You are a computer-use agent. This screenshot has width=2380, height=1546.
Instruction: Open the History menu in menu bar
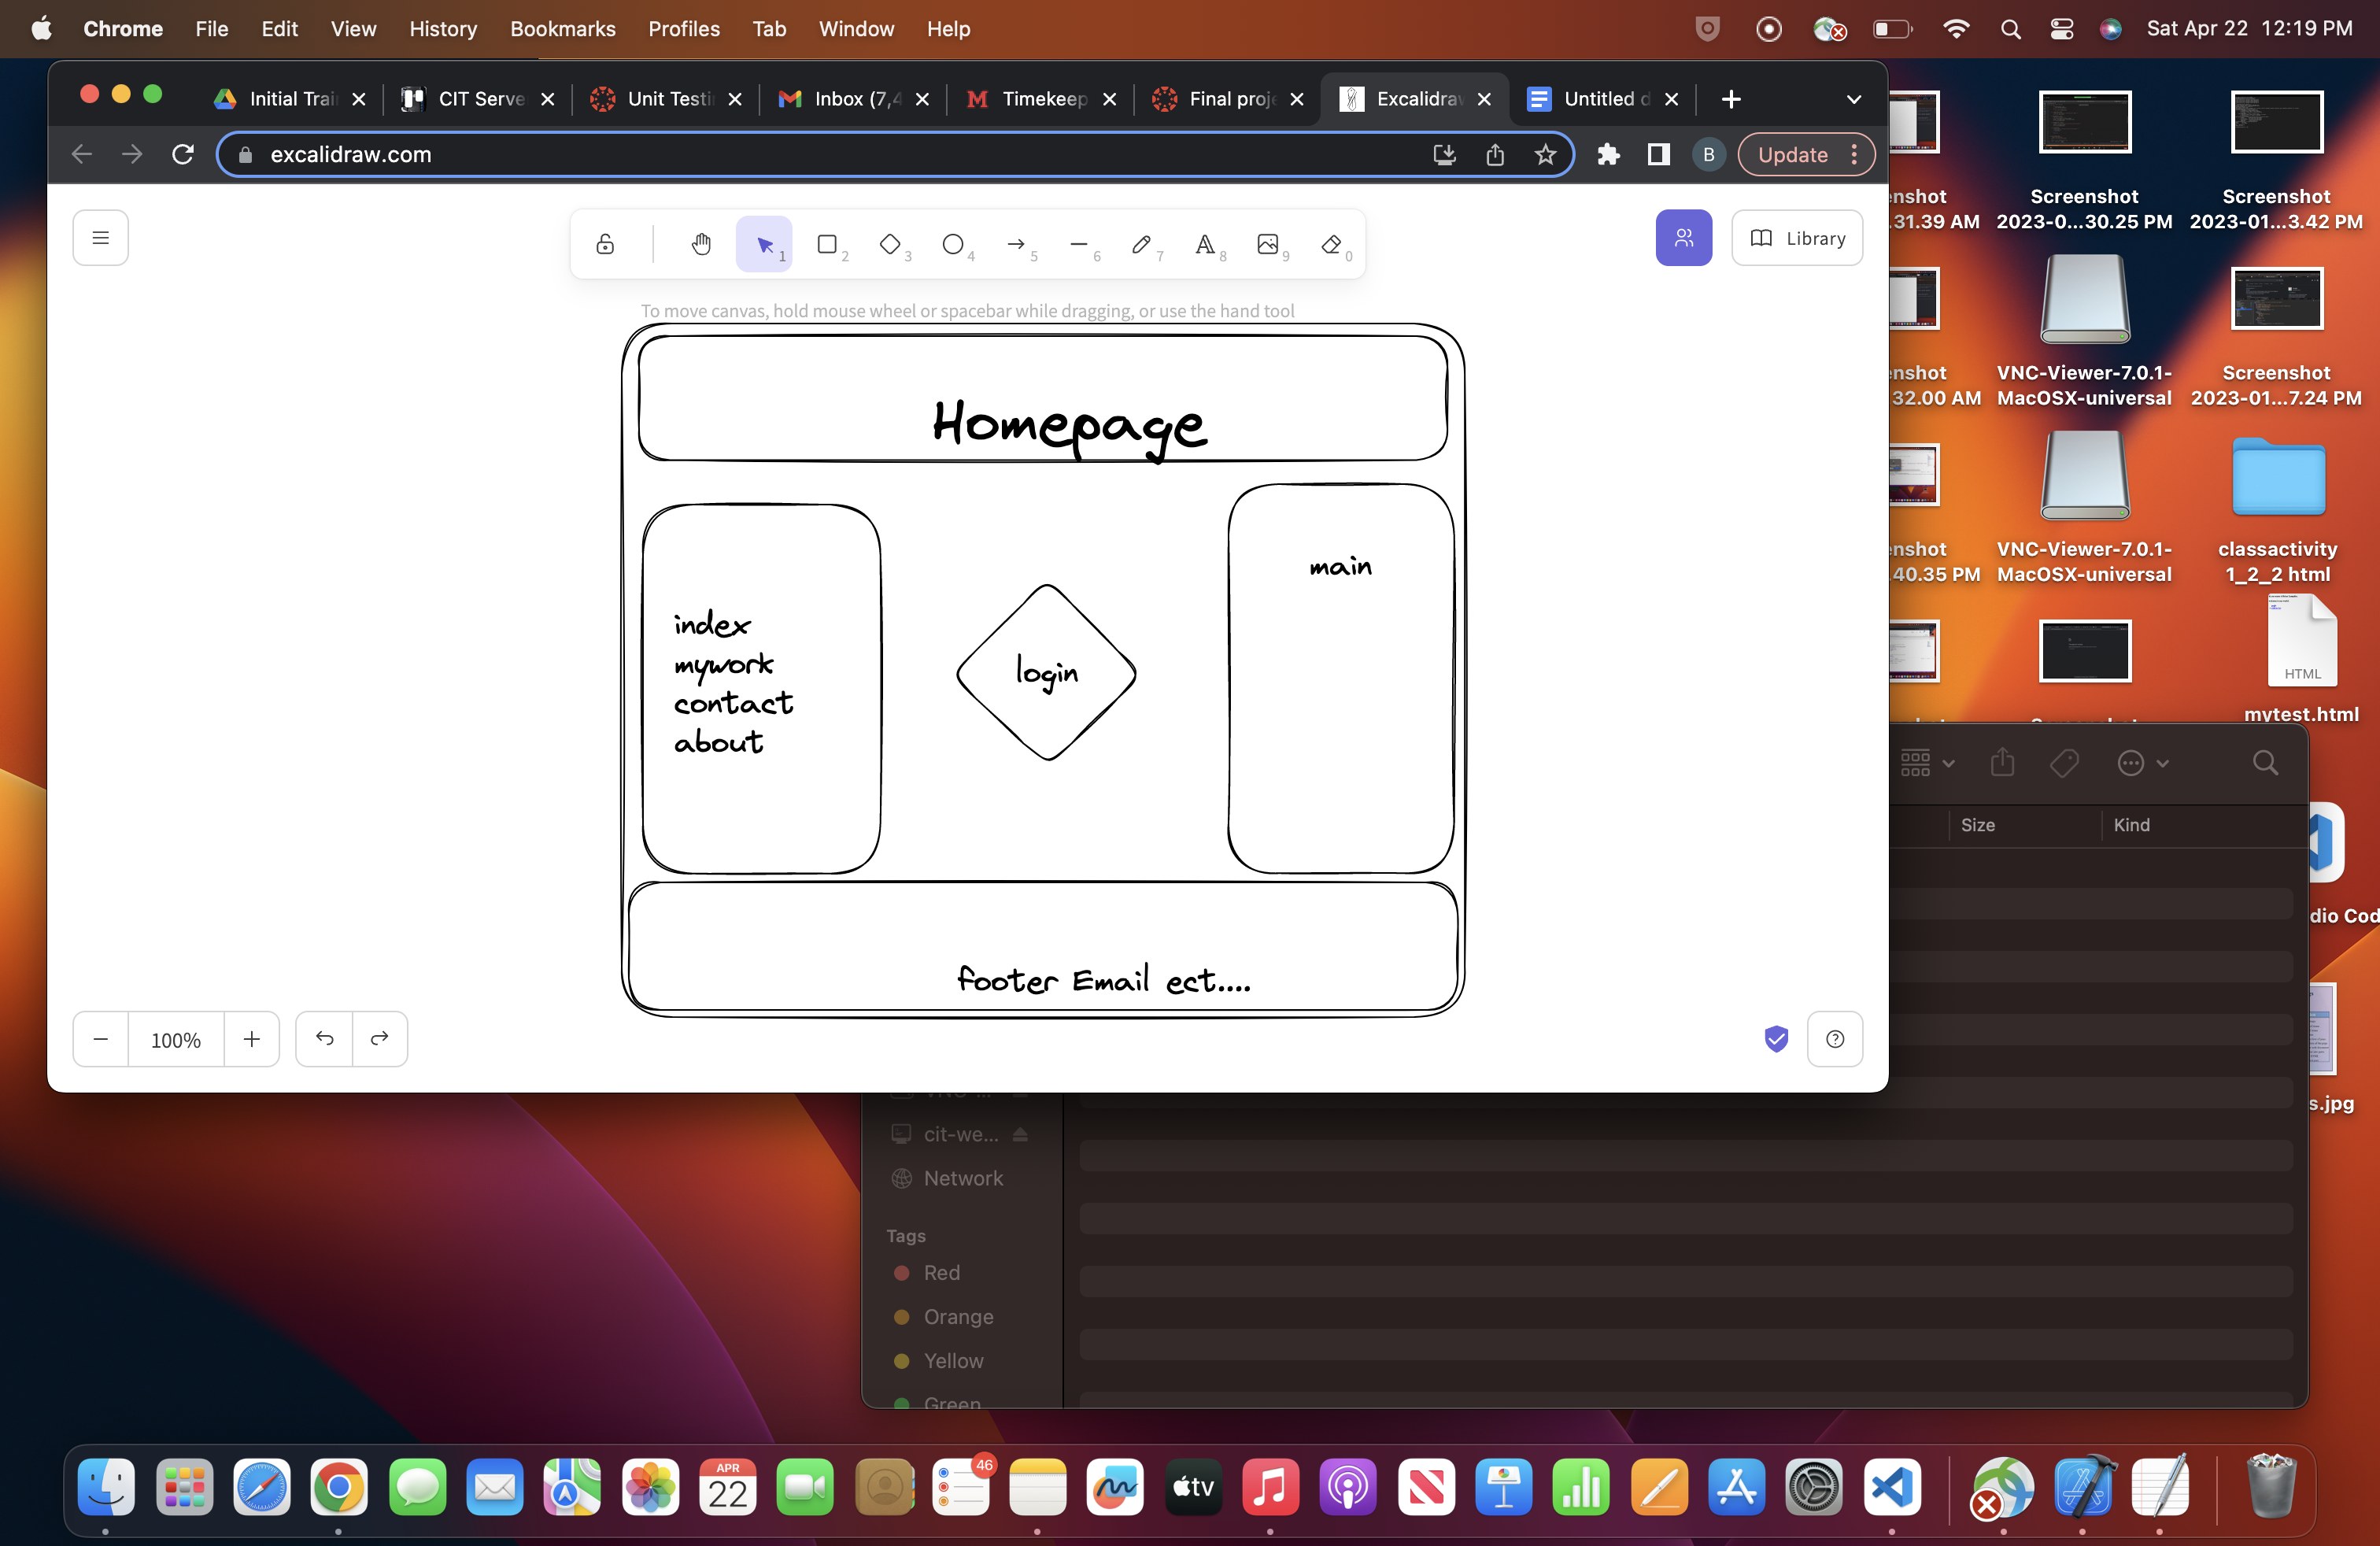click(443, 29)
